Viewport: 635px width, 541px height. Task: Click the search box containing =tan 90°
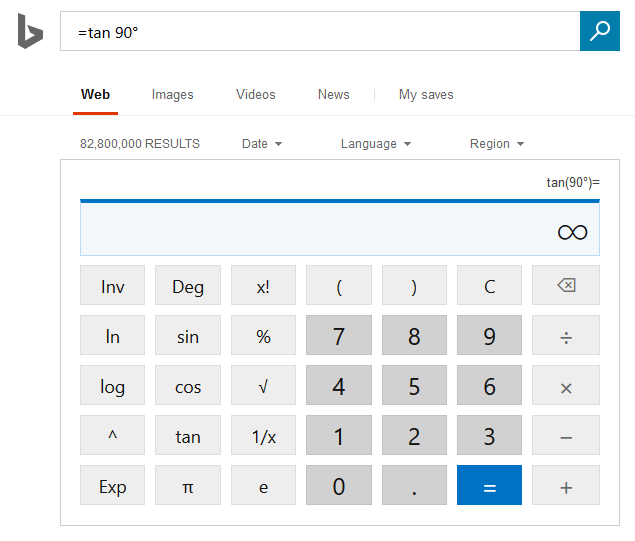(x=320, y=32)
